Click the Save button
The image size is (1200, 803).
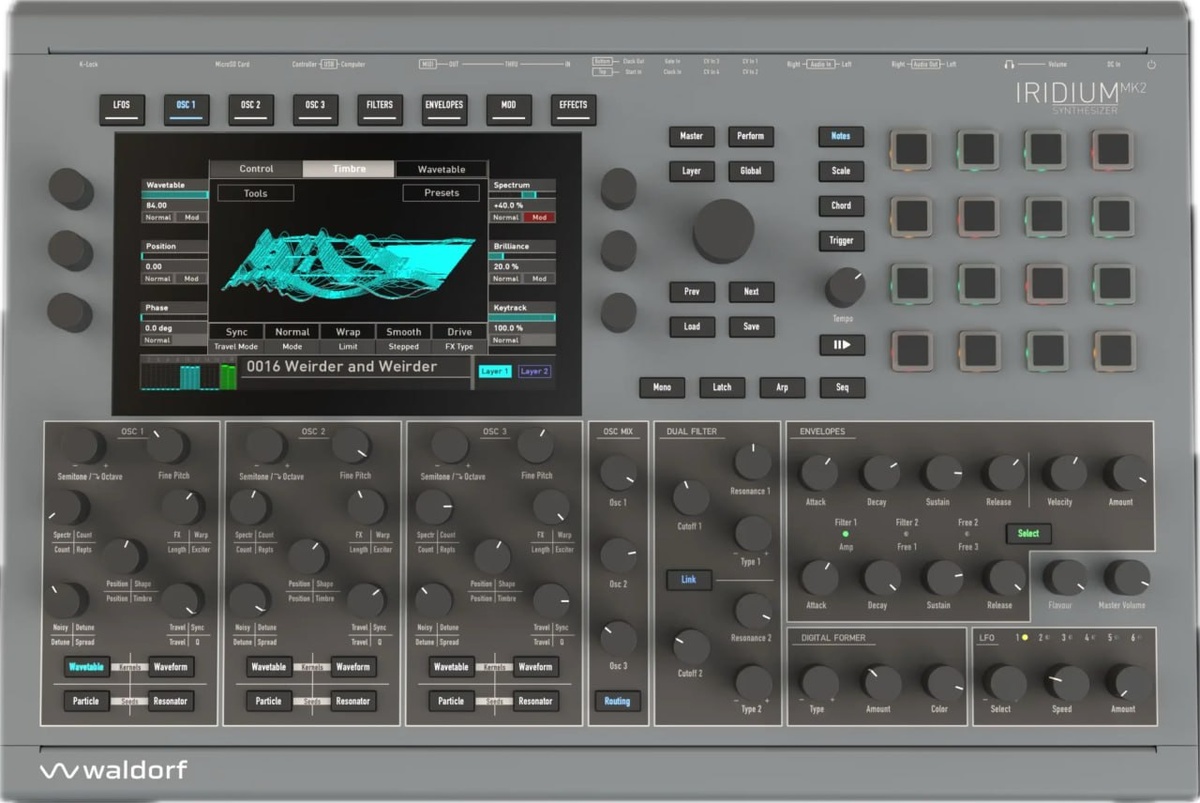751,327
